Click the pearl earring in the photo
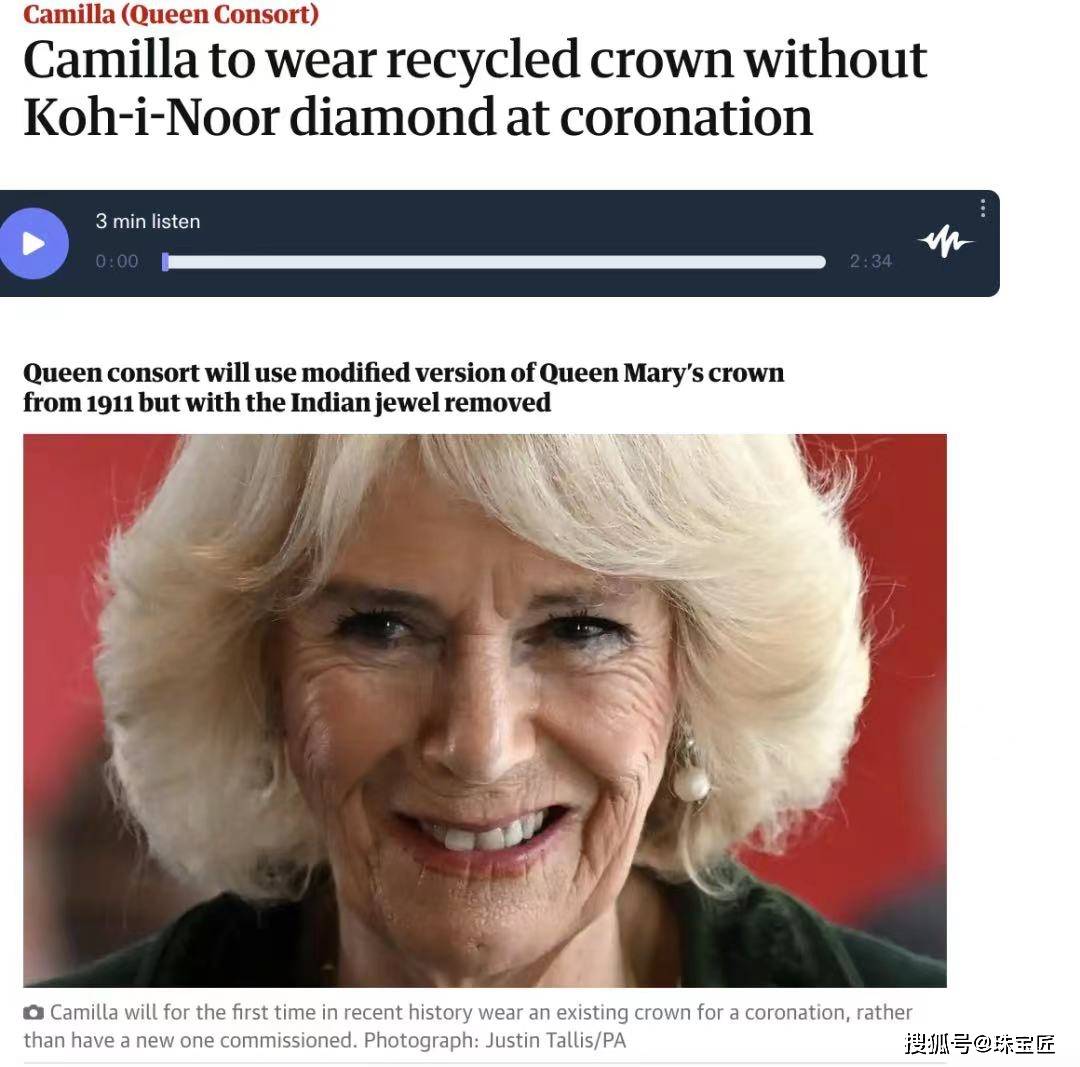 691,780
